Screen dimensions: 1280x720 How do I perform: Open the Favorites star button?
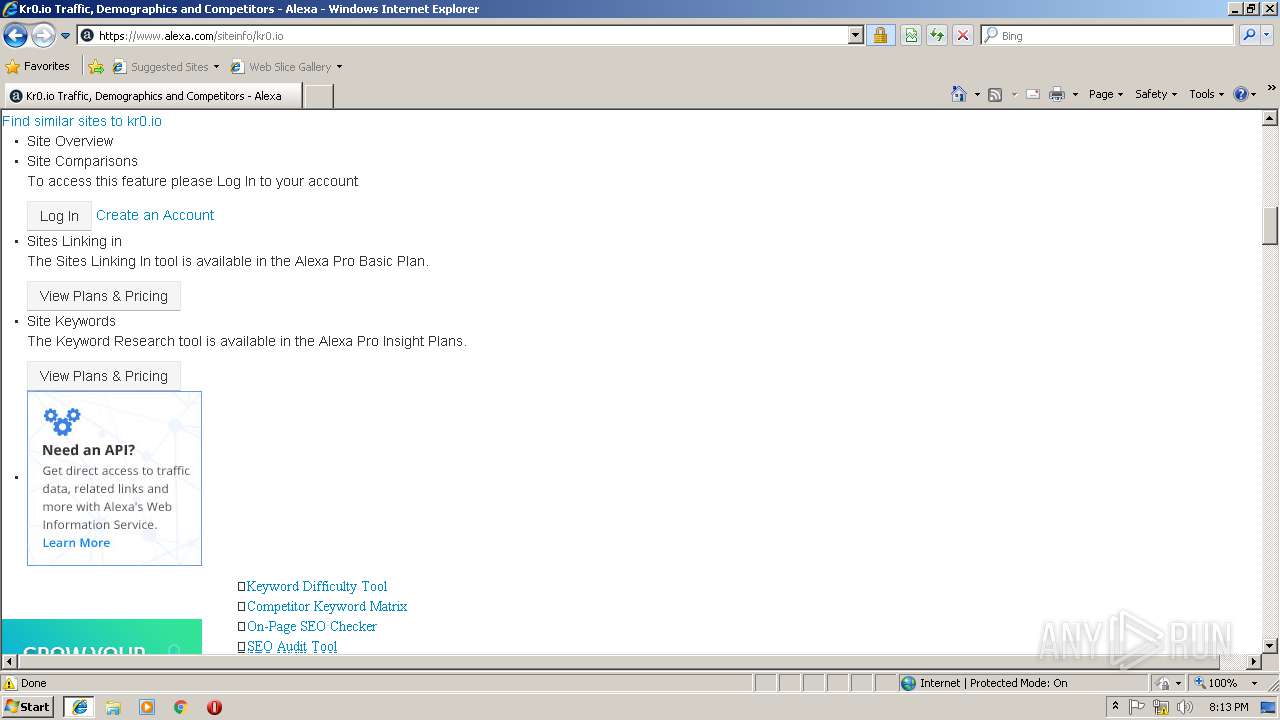[x=37, y=66]
